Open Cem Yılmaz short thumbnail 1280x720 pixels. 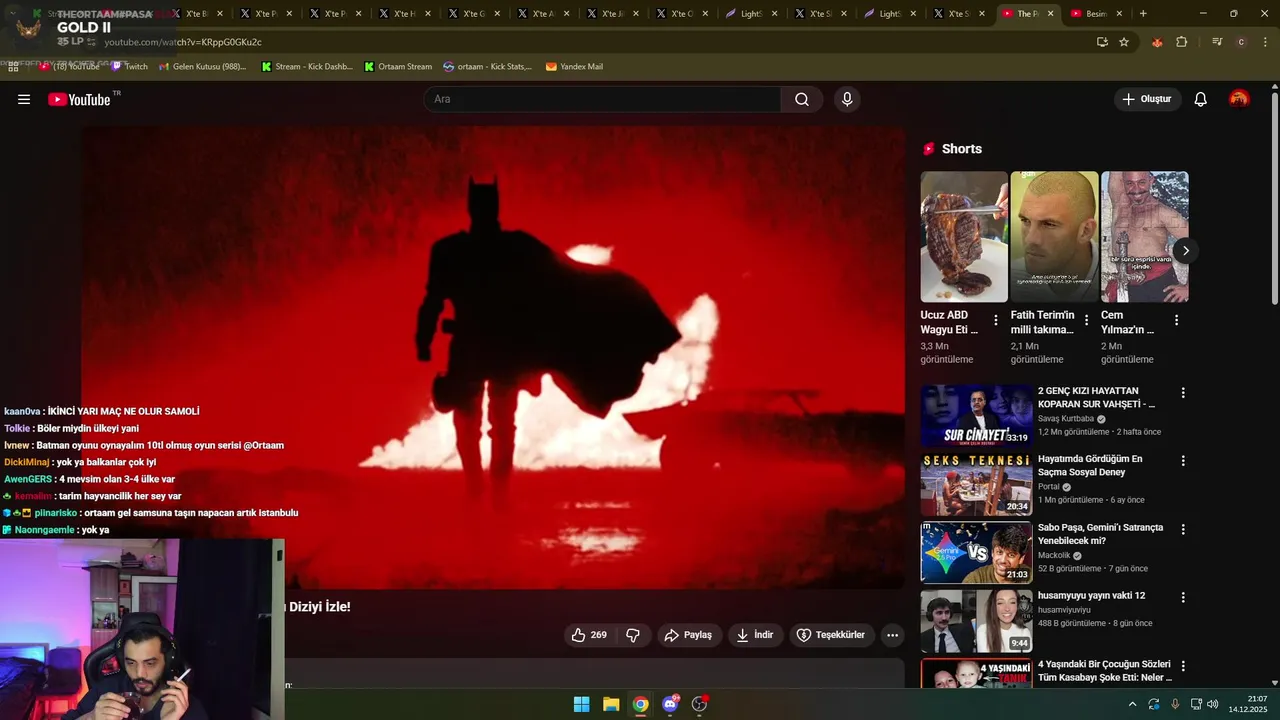pos(1145,237)
